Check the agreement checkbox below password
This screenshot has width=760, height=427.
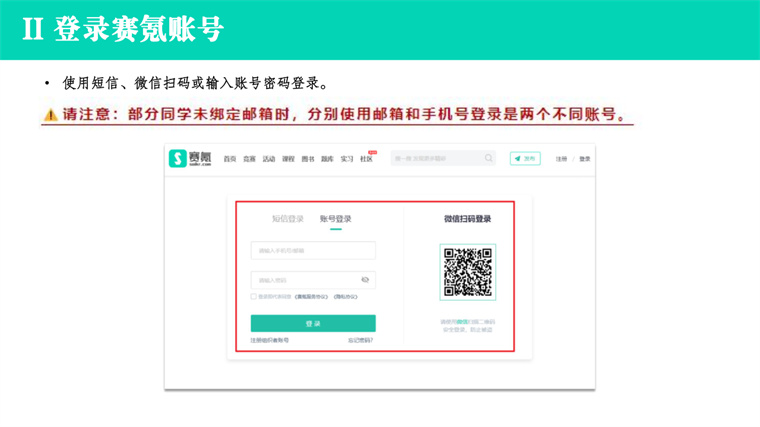coord(254,297)
